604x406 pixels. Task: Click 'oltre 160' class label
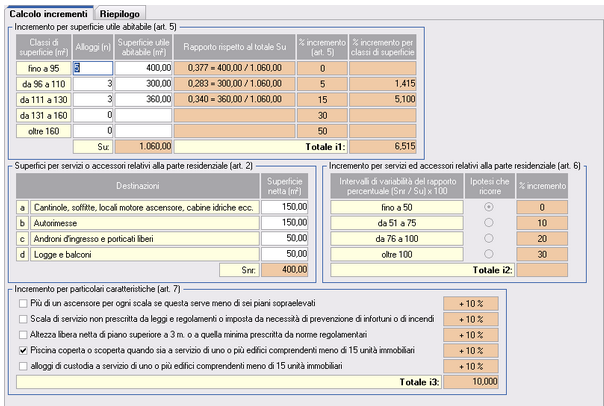coord(44,131)
